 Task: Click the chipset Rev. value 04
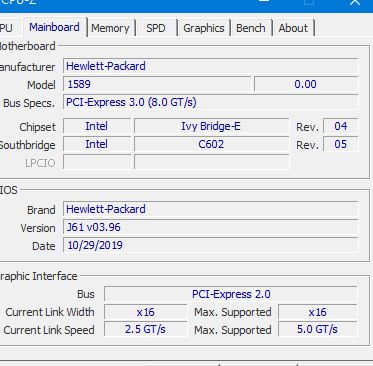(340, 126)
